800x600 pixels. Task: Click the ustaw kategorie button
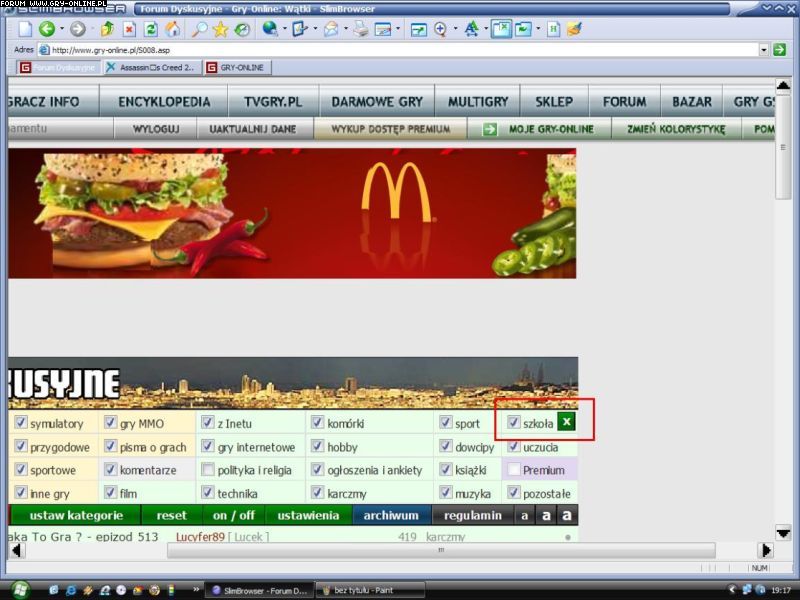[x=68, y=515]
